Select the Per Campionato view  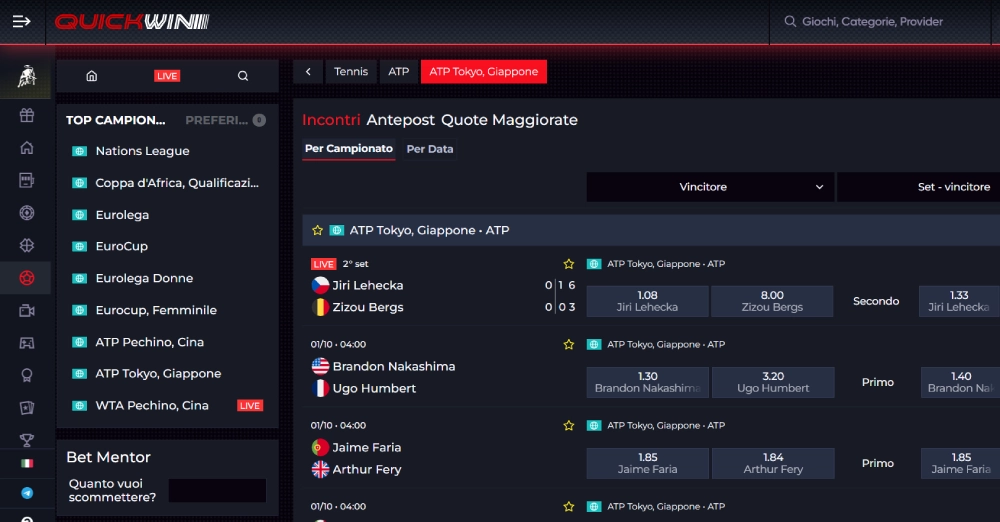(x=349, y=149)
